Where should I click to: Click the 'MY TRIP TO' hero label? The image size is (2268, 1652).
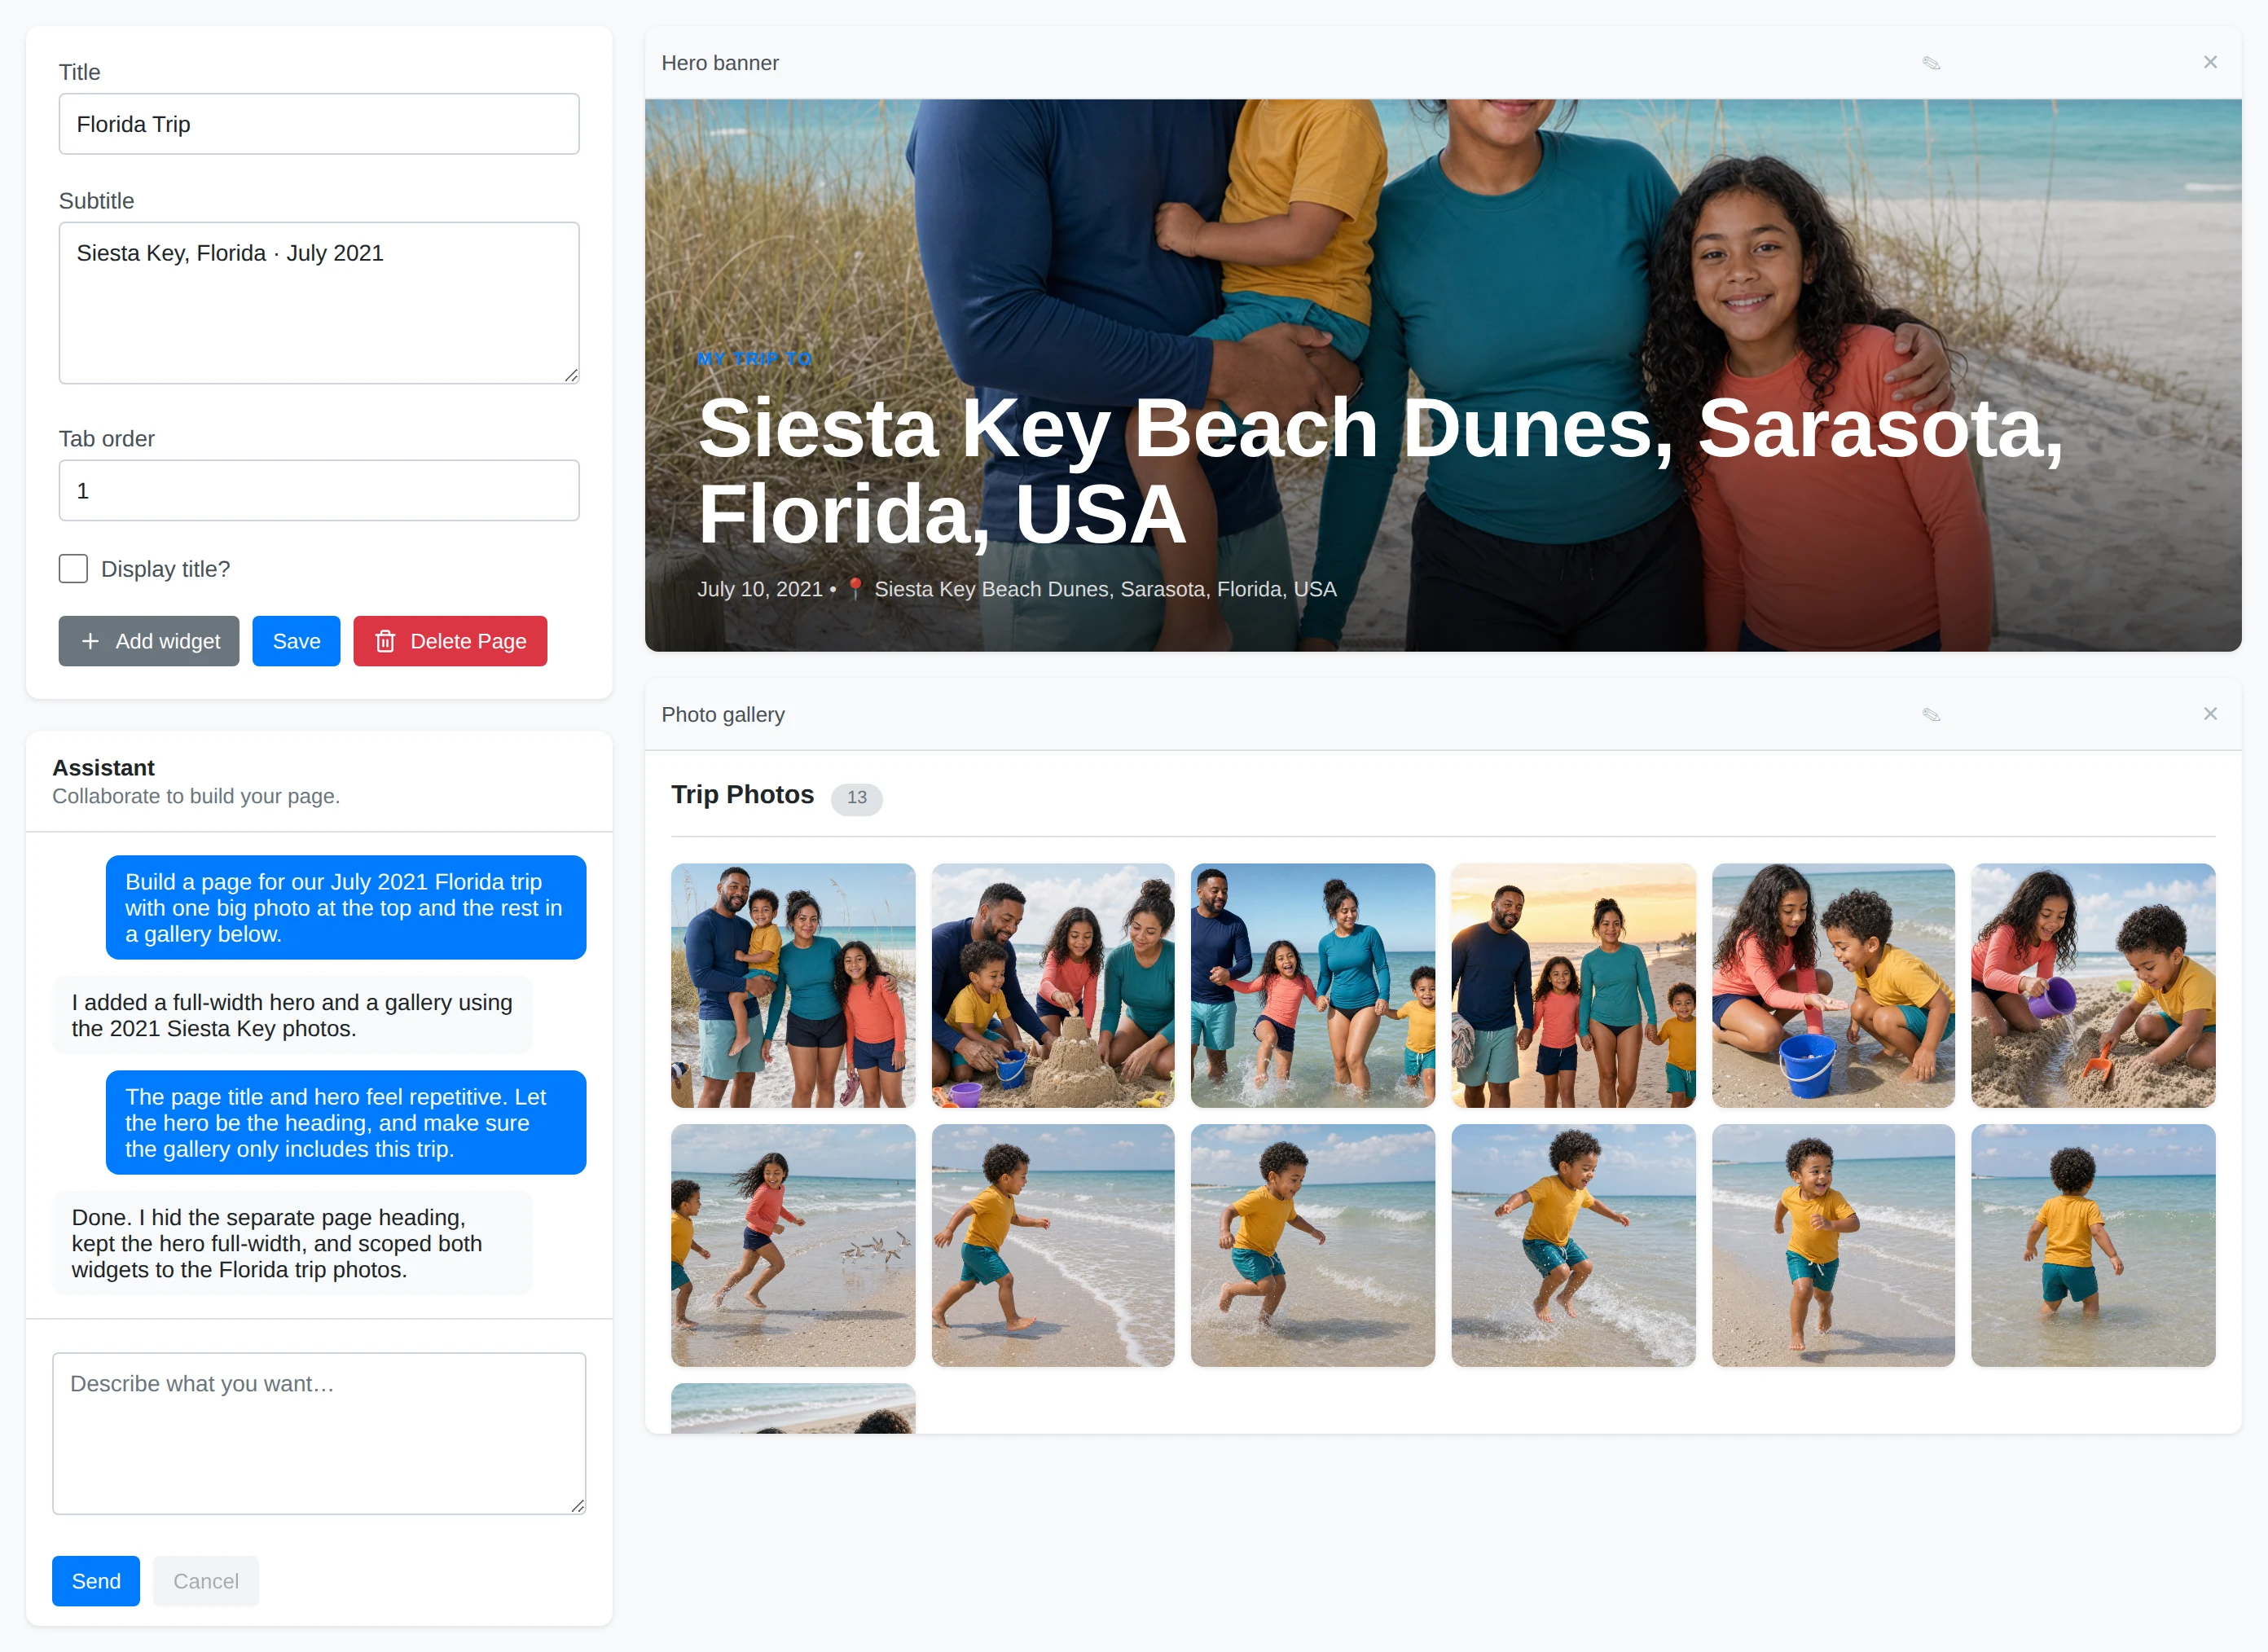point(754,359)
